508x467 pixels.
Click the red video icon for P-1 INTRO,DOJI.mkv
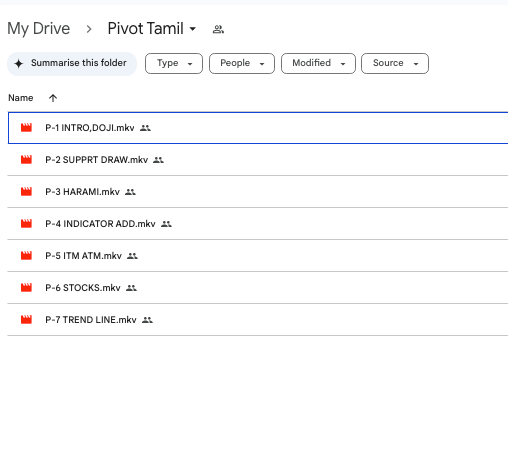tap(26, 128)
